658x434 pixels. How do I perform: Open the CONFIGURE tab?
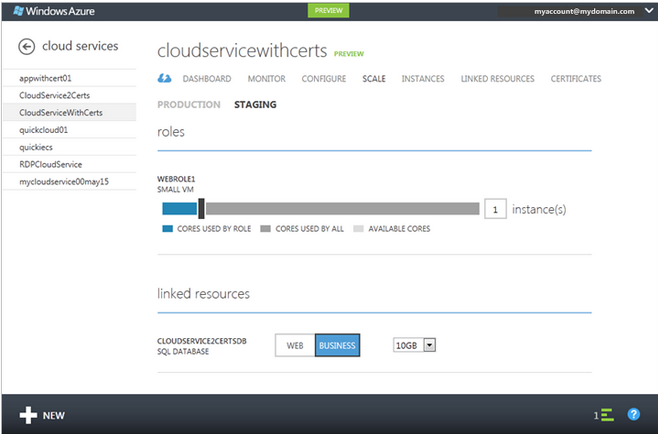click(324, 78)
